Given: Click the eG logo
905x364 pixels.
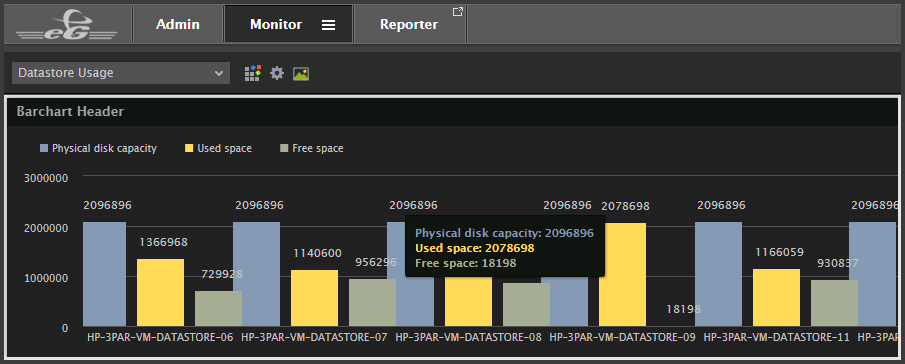Looking at the screenshot, I should 66,26.
